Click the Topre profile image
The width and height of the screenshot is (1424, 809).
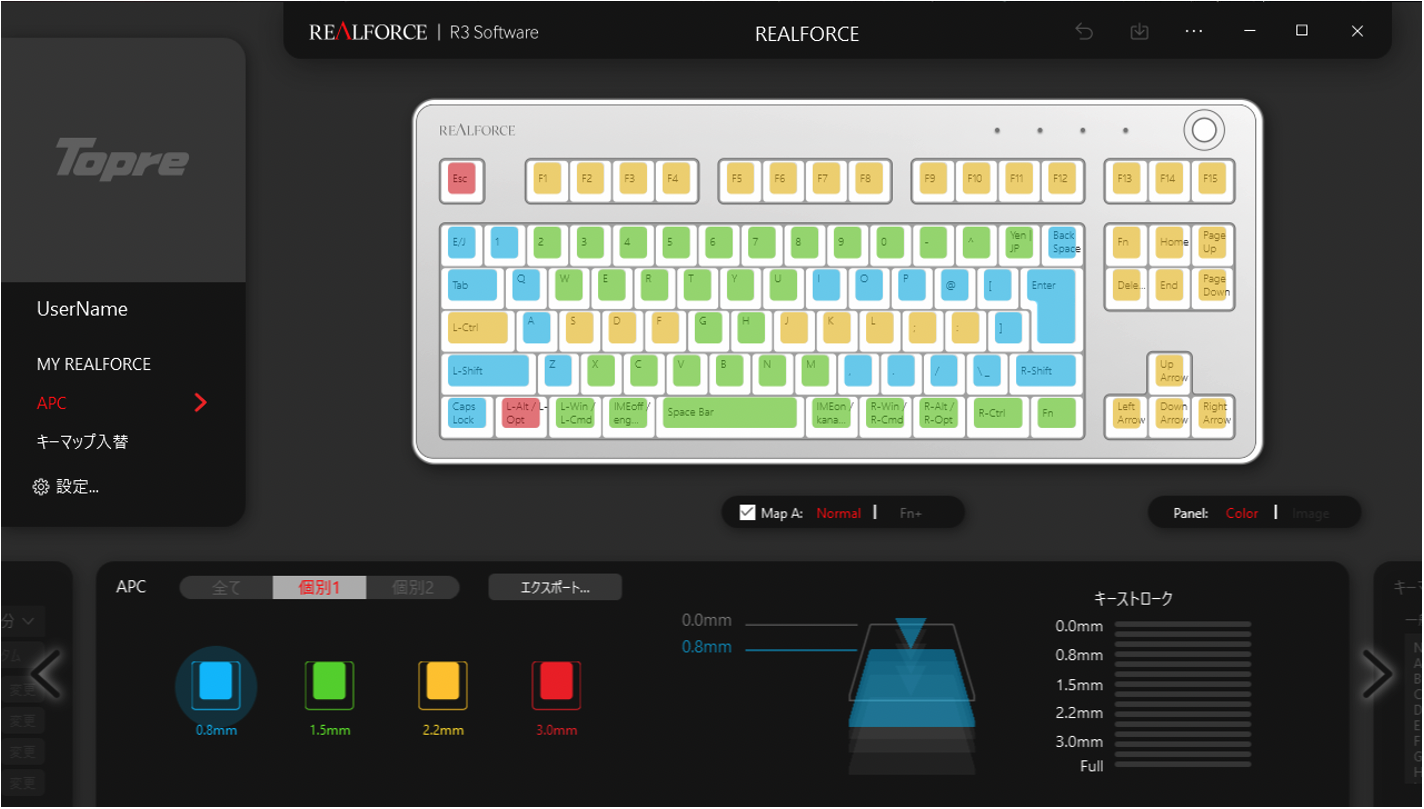coord(122,160)
